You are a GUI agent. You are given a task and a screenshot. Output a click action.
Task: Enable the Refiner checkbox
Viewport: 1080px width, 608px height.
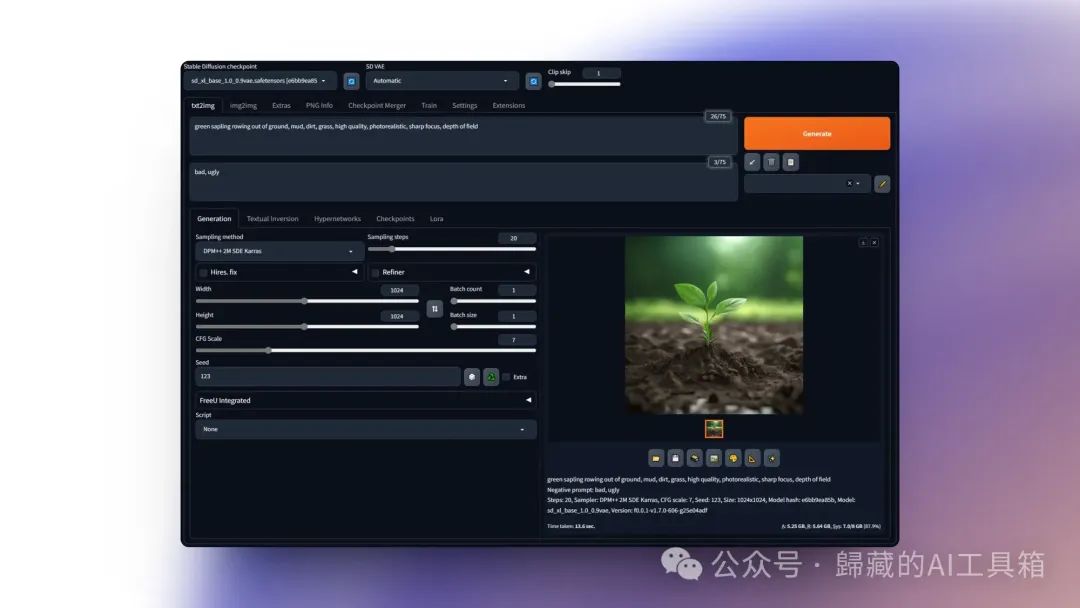pos(375,273)
